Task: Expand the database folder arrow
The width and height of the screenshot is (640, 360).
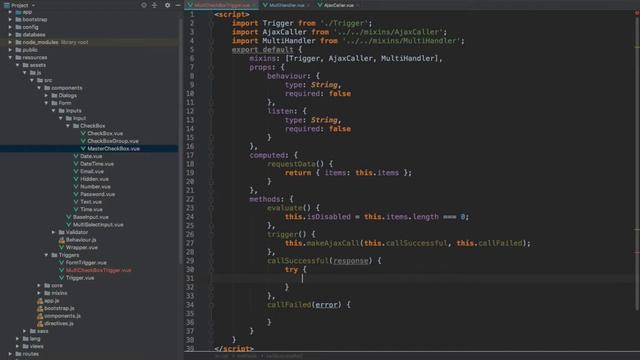Action: [x=10, y=35]
